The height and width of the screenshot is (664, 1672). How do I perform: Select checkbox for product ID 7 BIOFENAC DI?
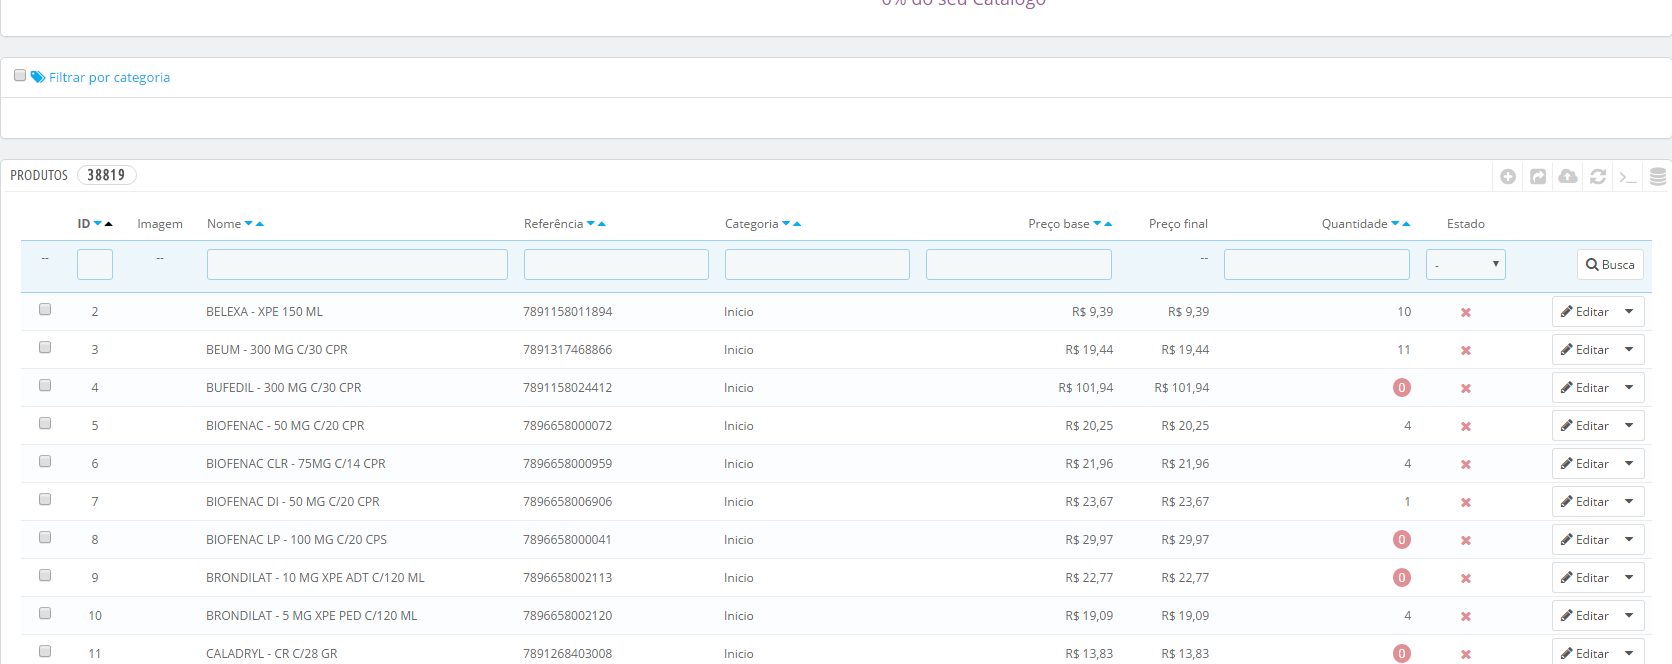pyautogui.click(x=45, y=499)
